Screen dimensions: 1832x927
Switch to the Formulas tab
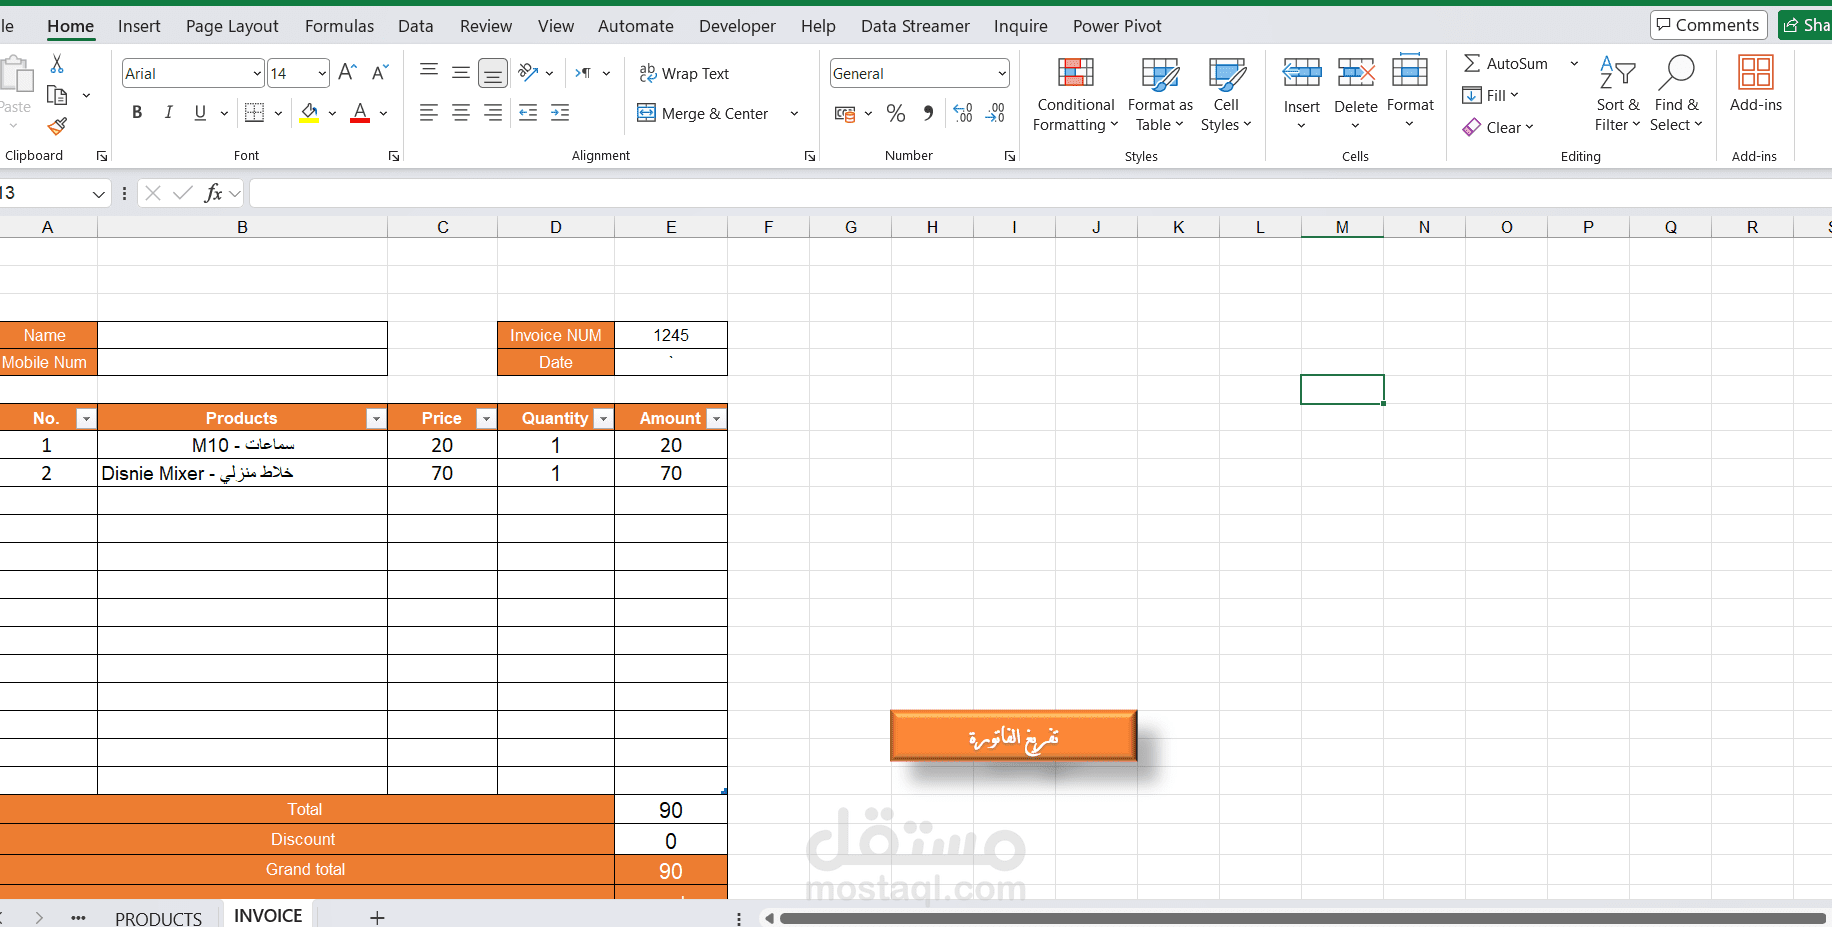[339, 26]
